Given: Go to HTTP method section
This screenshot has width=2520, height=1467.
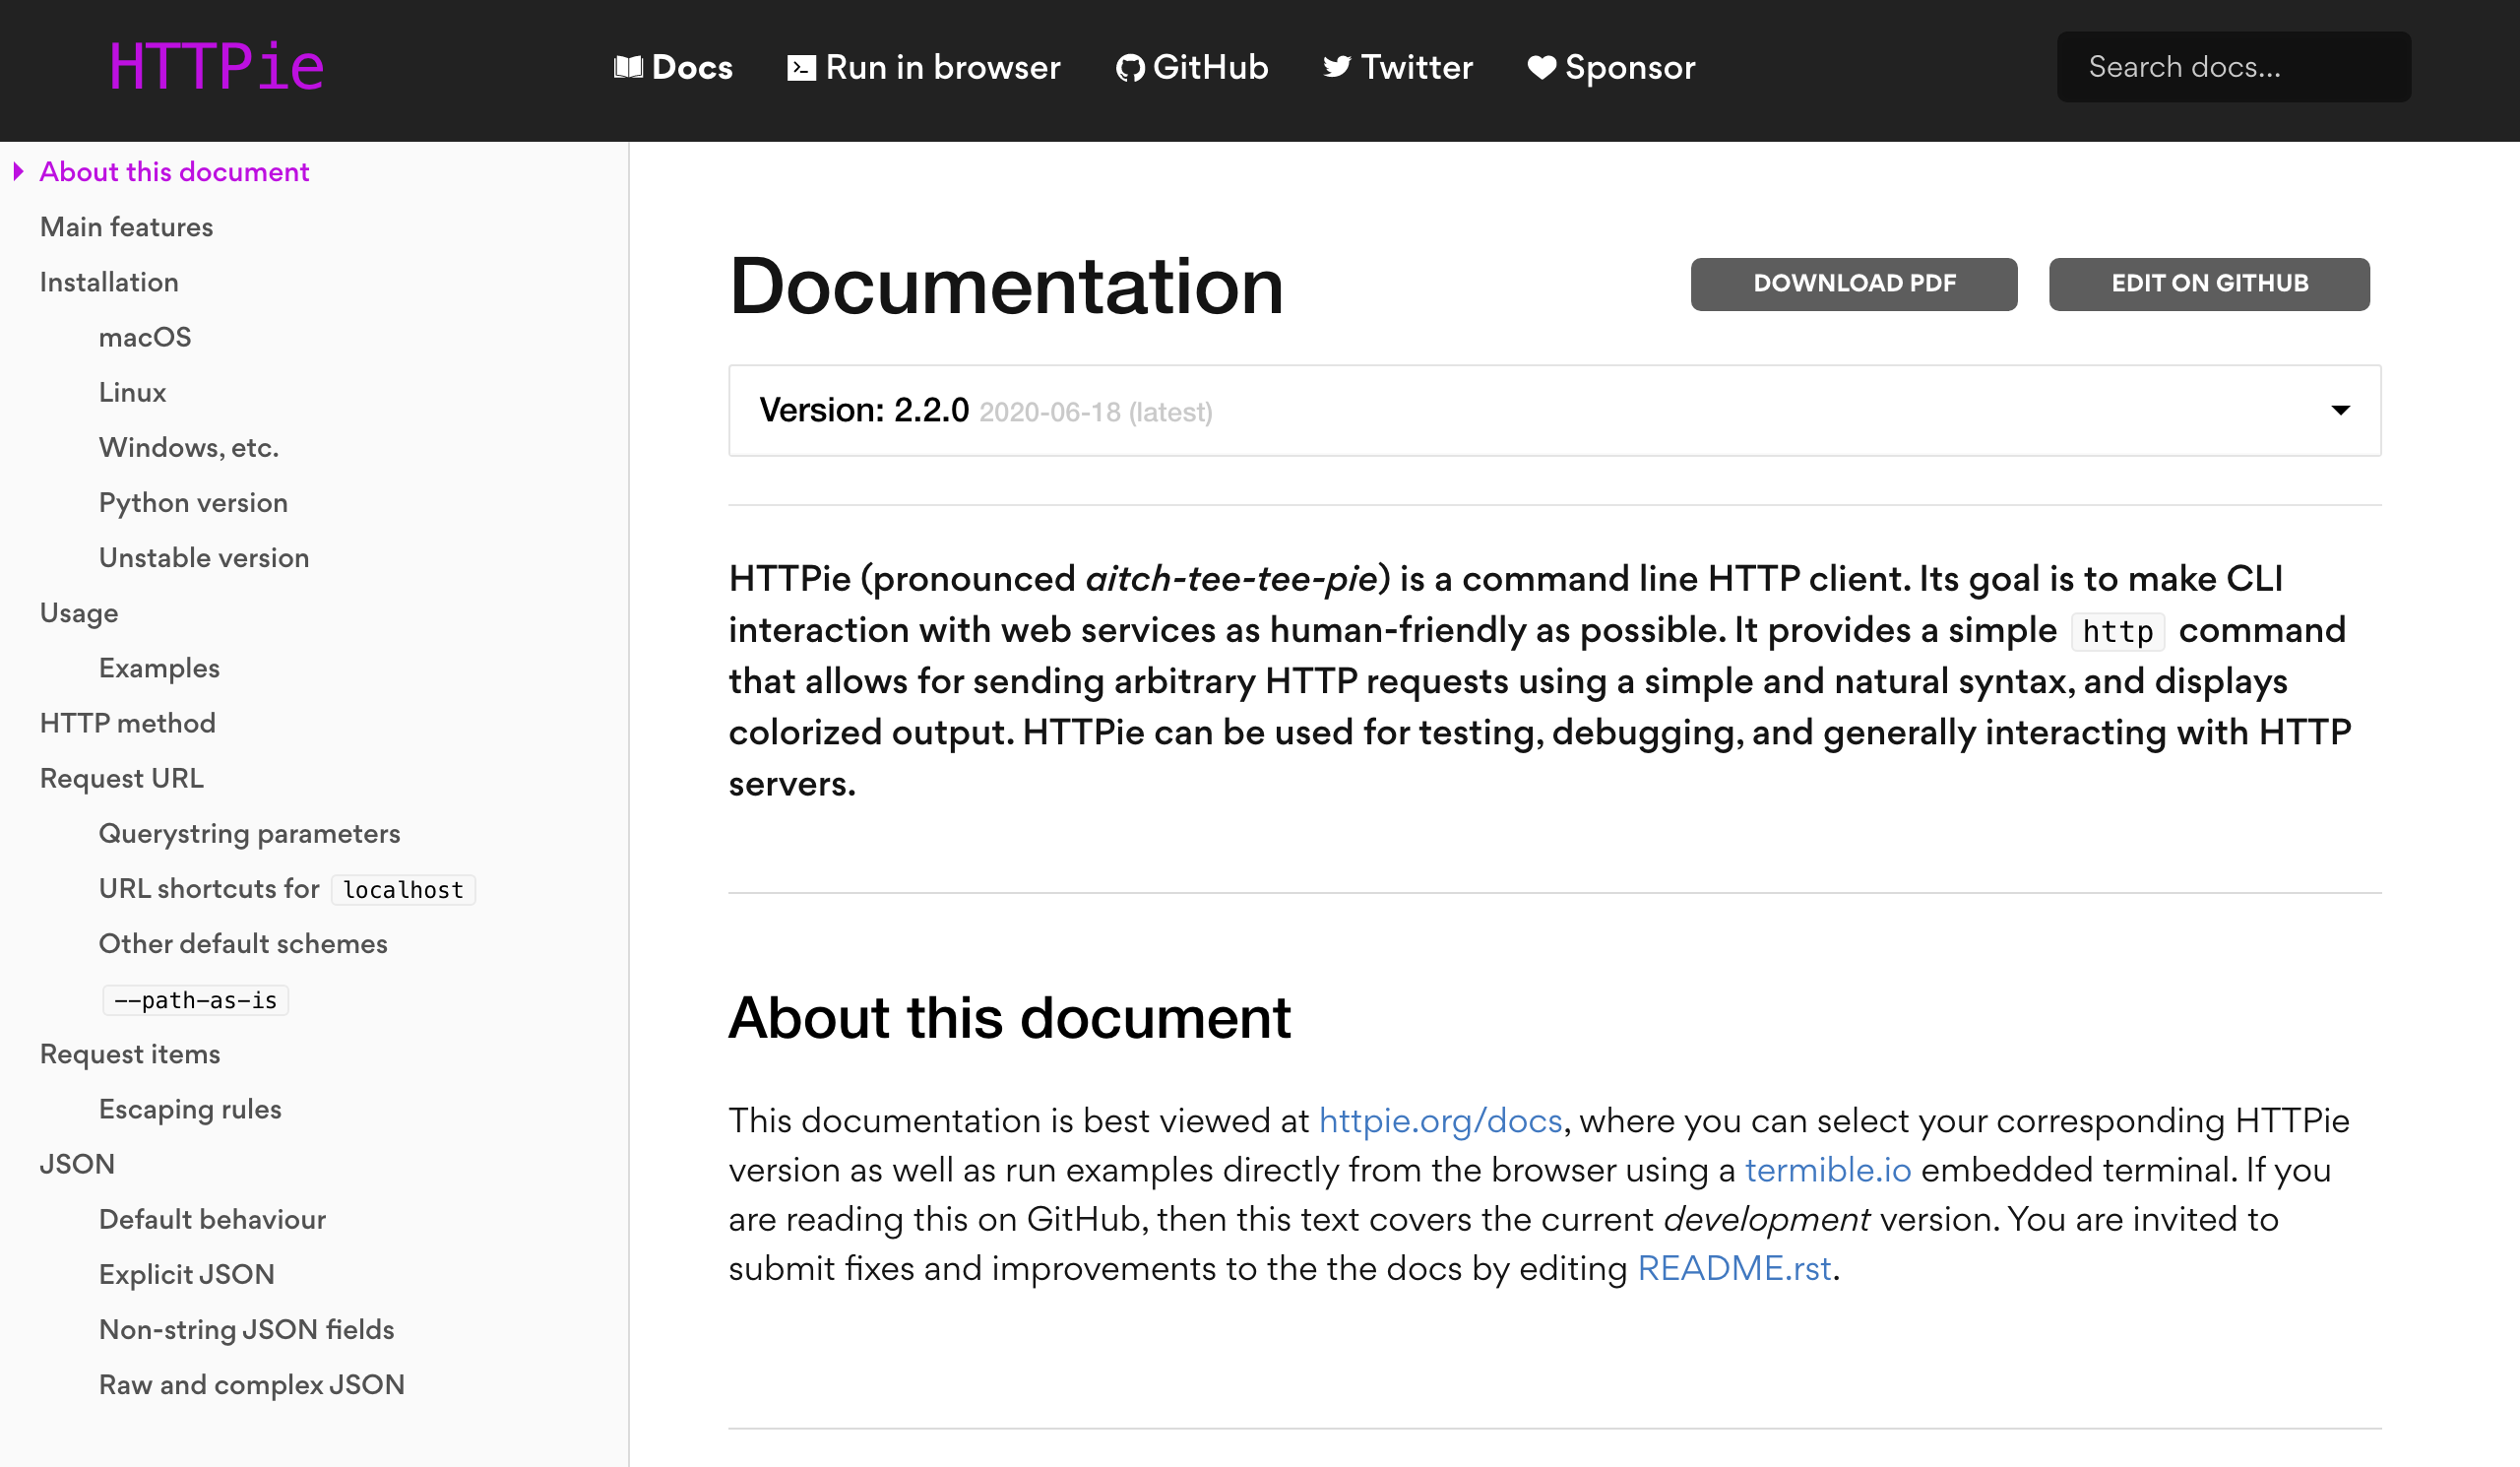Looking at the screenshot, I should pyautogui.click(x=127, y=723).
